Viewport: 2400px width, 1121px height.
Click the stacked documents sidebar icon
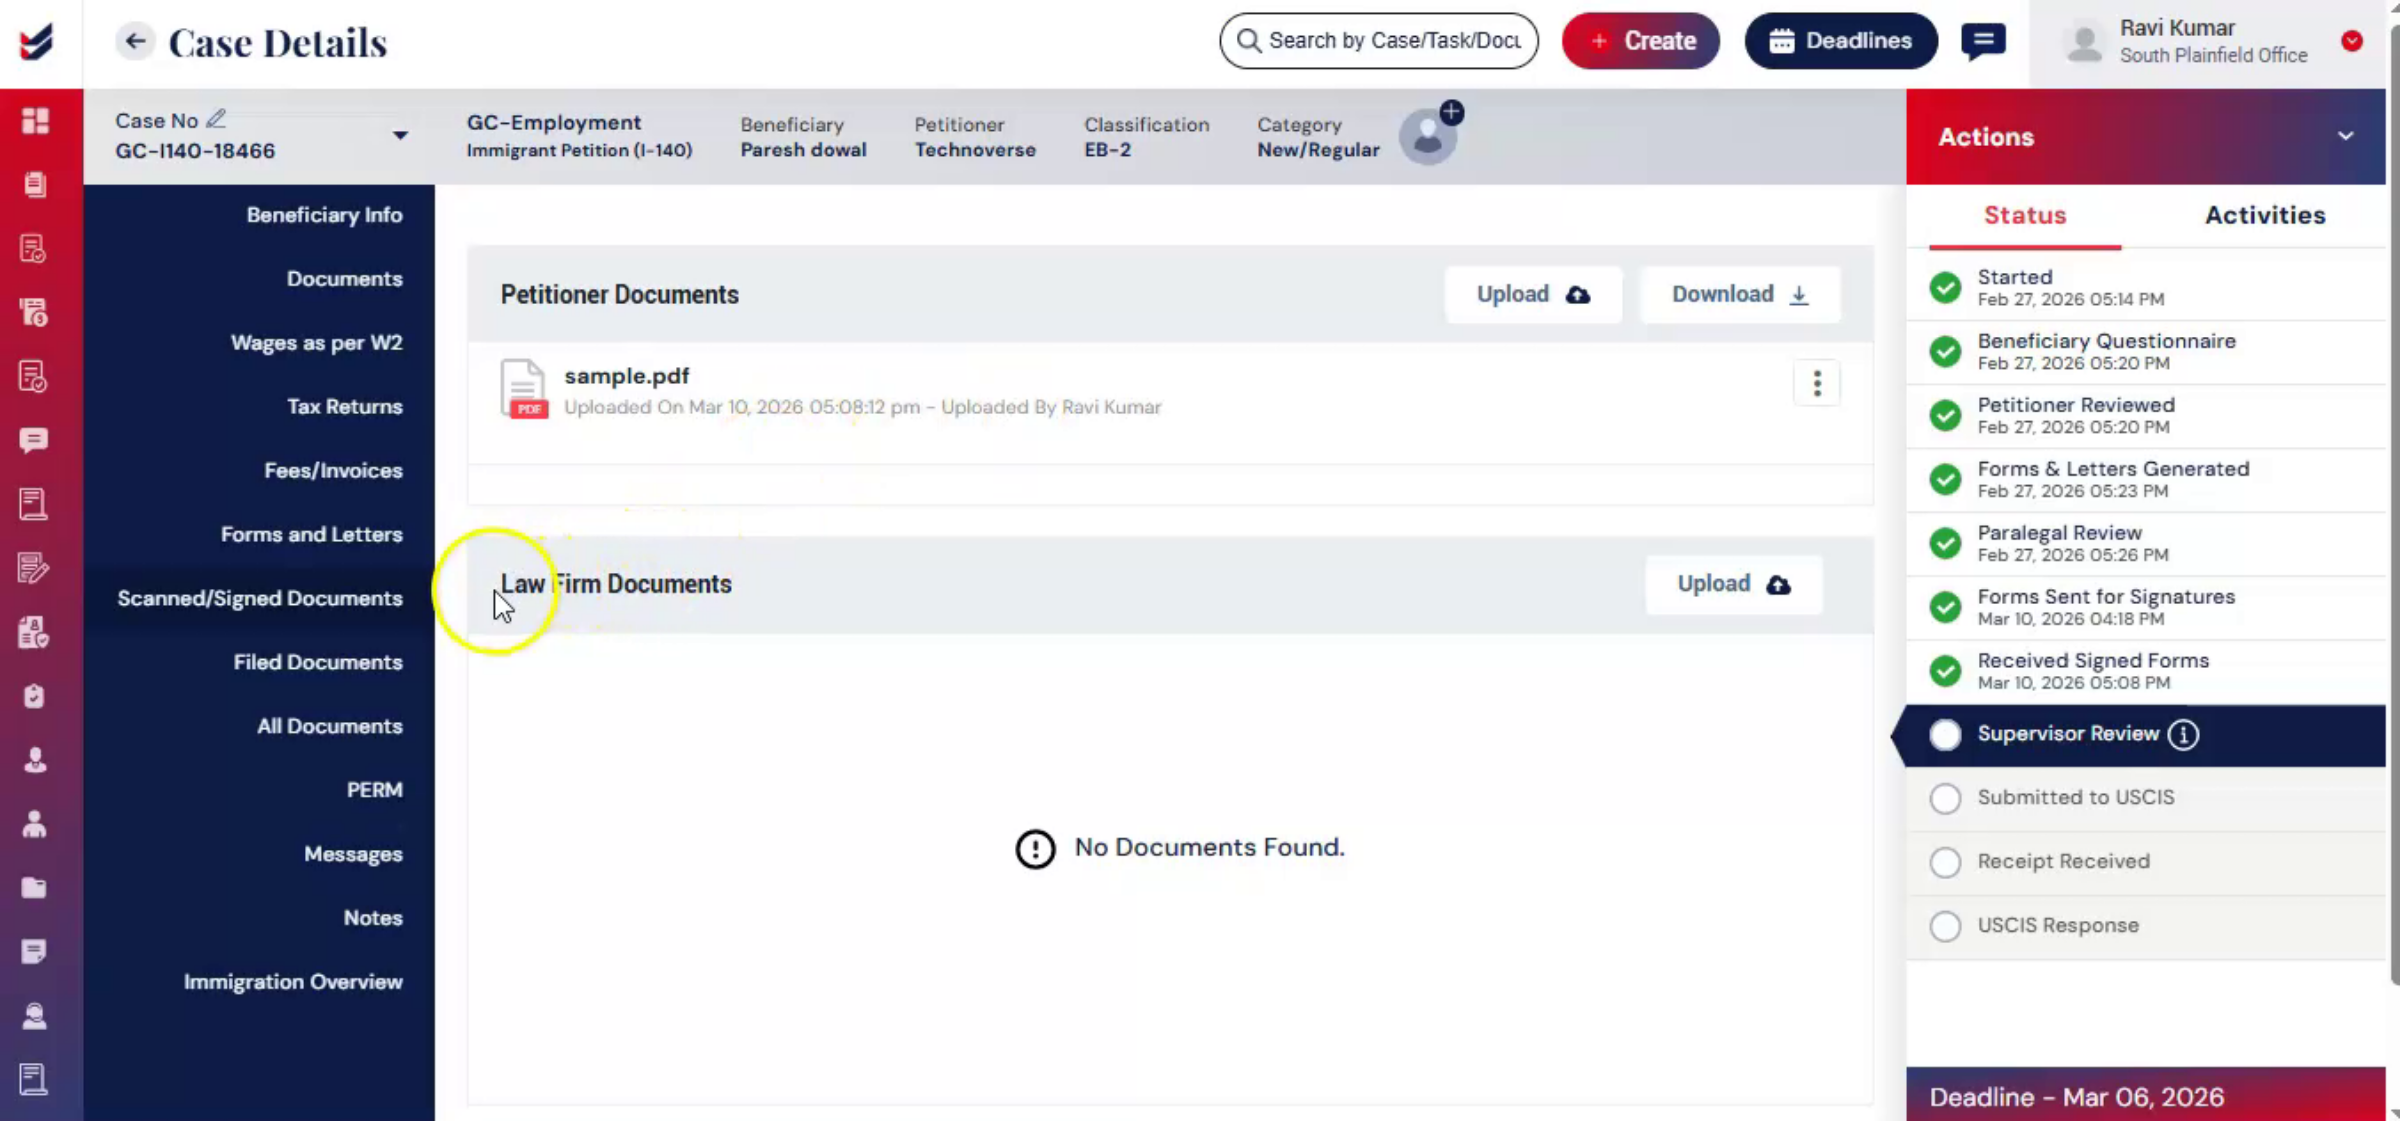click(x=35, y=185)
